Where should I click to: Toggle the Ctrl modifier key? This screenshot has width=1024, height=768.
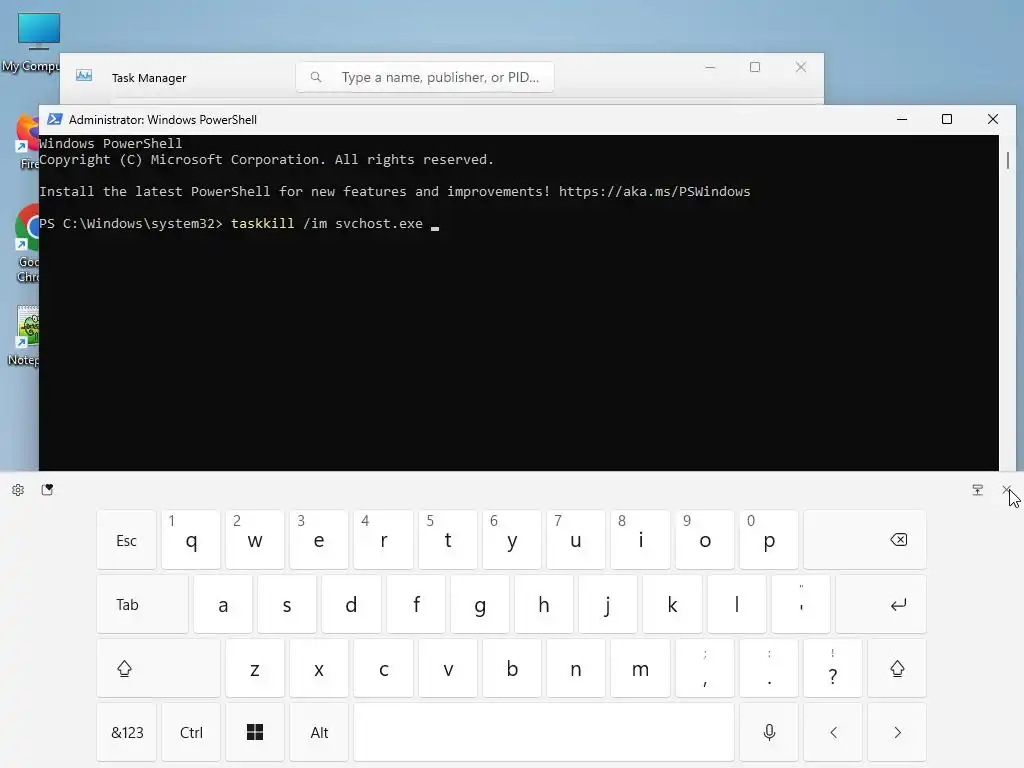(191, 732)
